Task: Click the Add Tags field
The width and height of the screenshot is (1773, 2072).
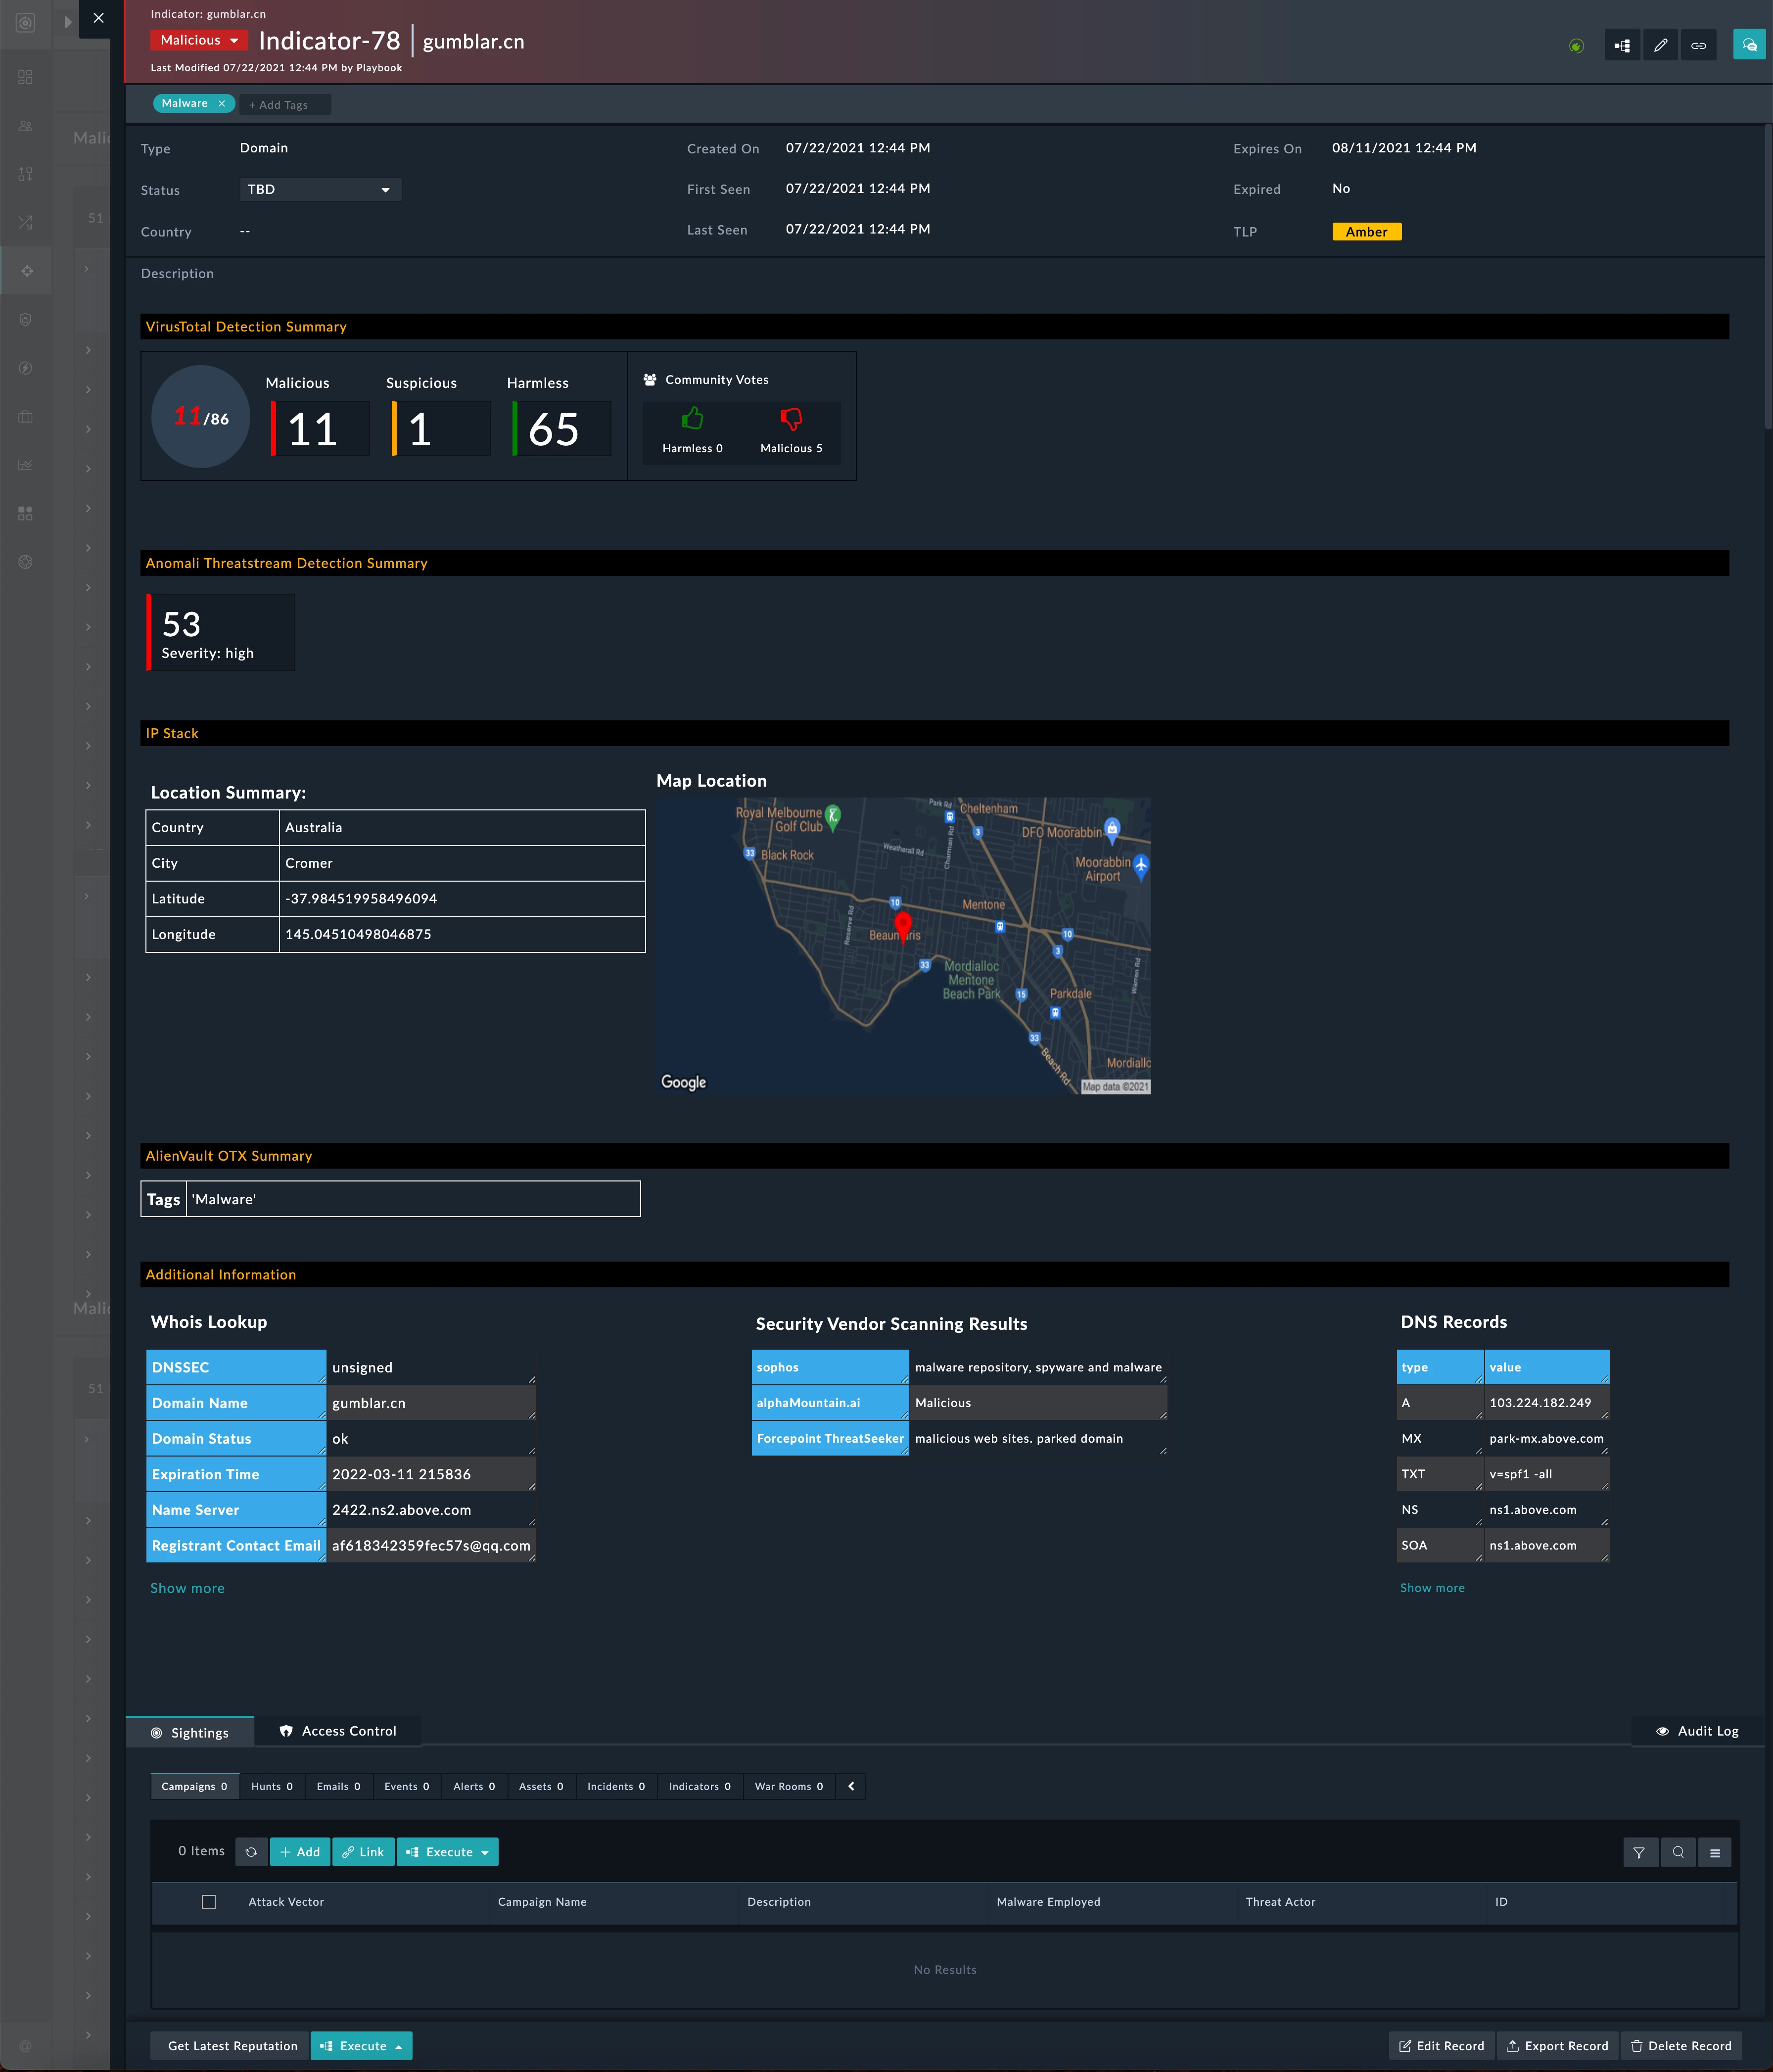Action: coord(285,104)
